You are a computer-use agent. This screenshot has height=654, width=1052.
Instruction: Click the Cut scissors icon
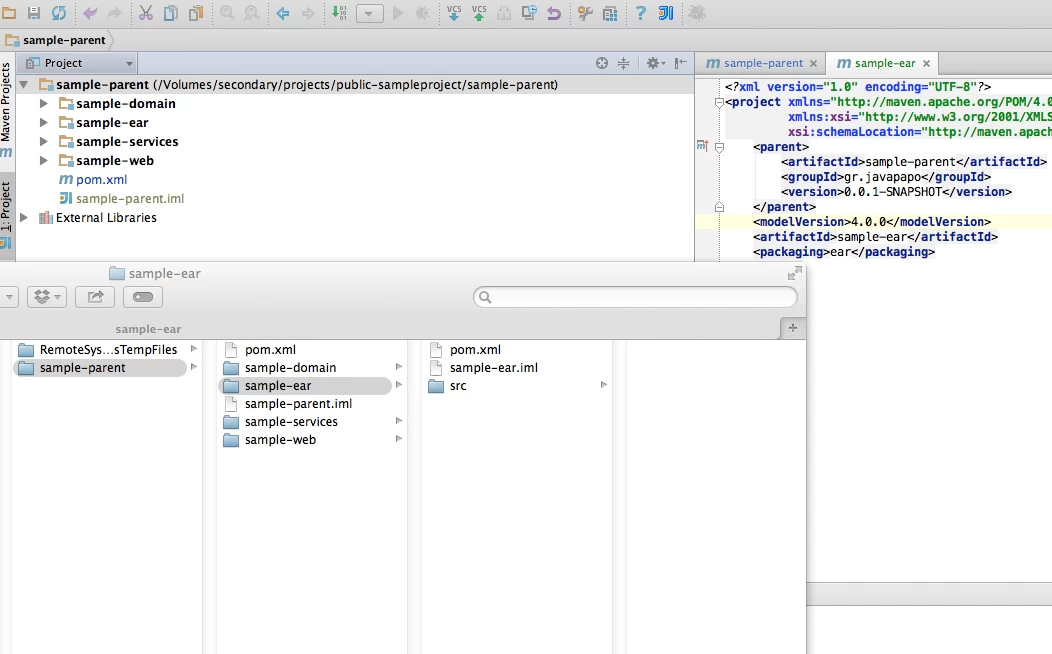click(146, 13)
